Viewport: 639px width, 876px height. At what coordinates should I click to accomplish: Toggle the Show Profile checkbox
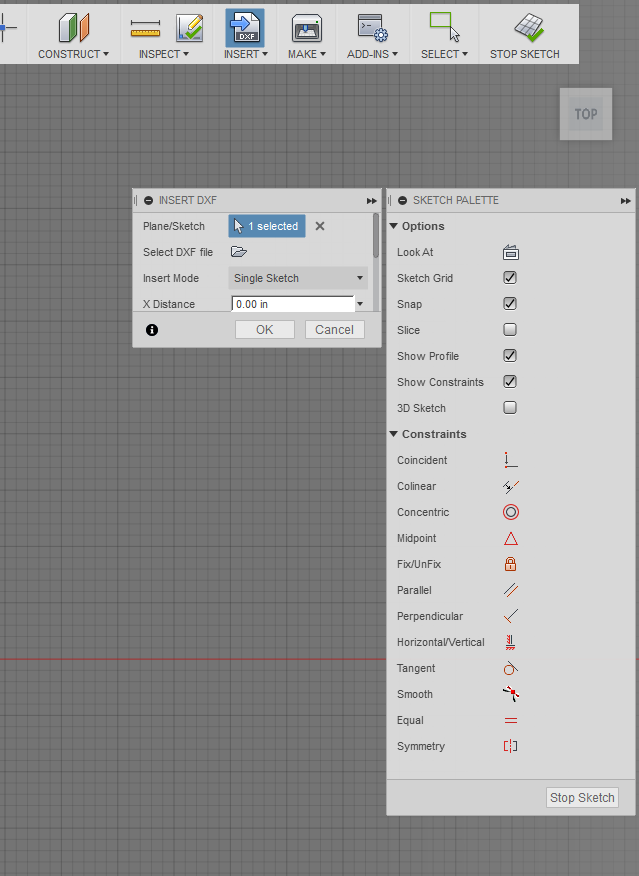[x=510, y=355]
